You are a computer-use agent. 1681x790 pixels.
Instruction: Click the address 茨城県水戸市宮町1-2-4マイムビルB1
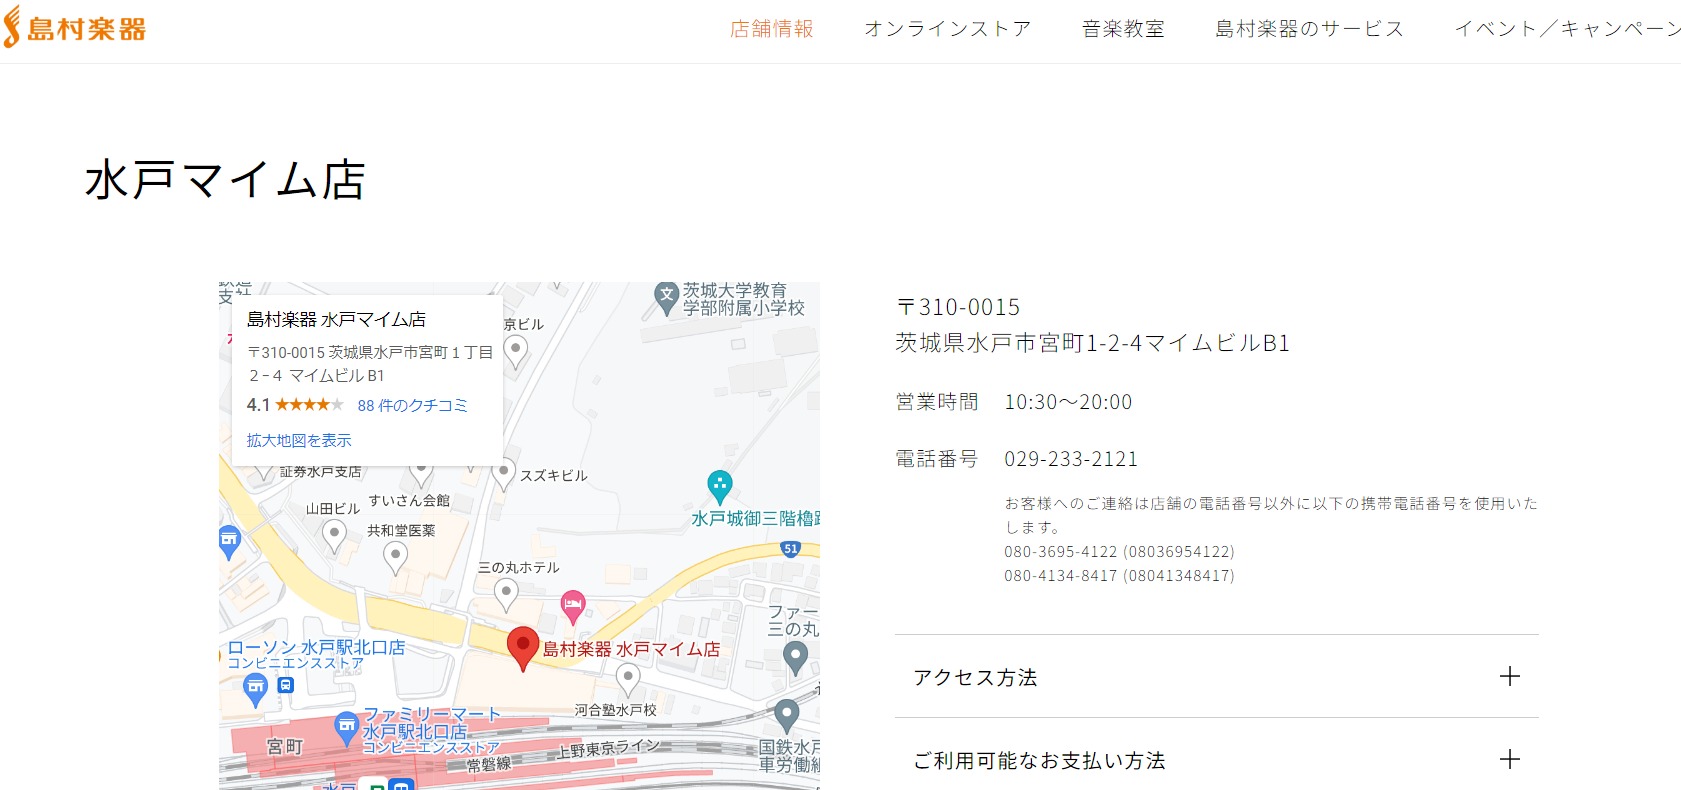click(x=1093, y=343)
